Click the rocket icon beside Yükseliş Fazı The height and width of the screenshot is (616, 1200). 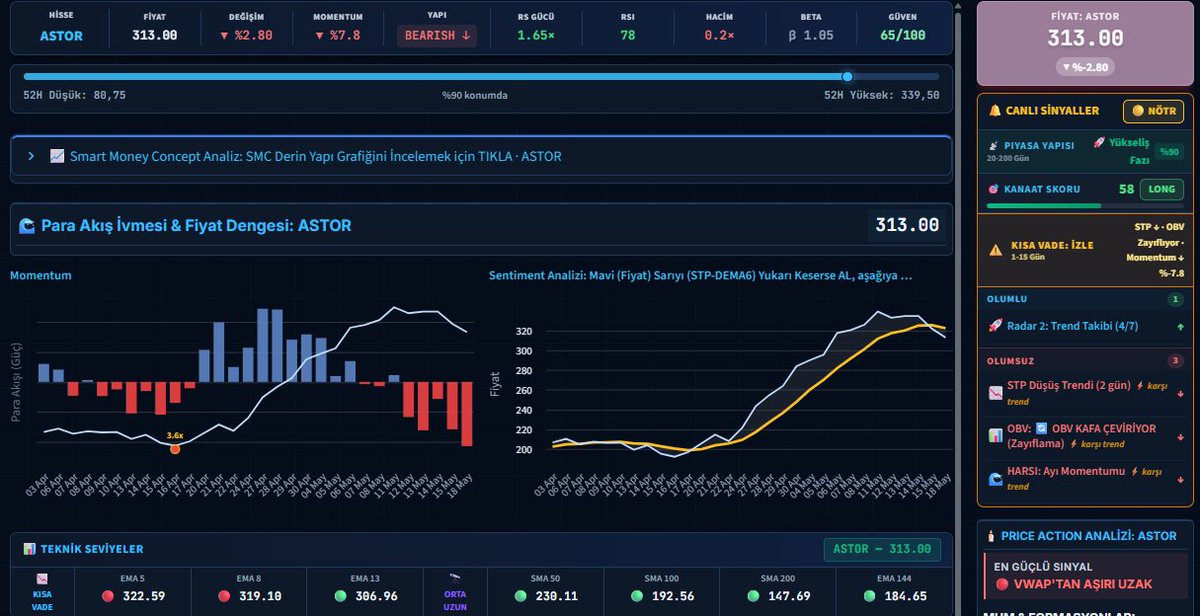click(x=1099, y=143)
